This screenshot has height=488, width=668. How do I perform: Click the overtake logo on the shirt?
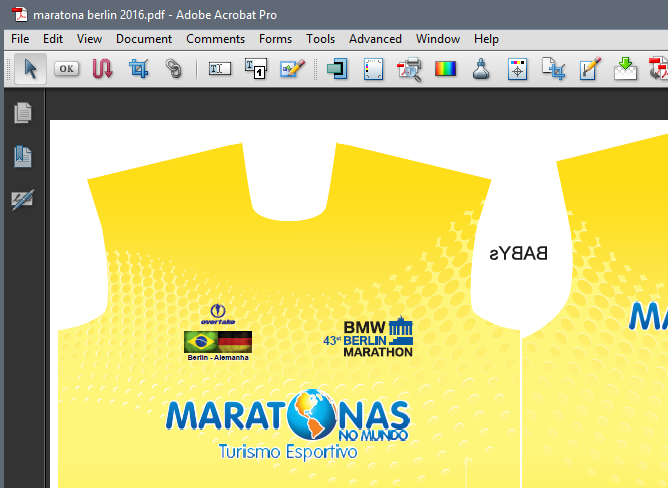click(x=218, y=314)
